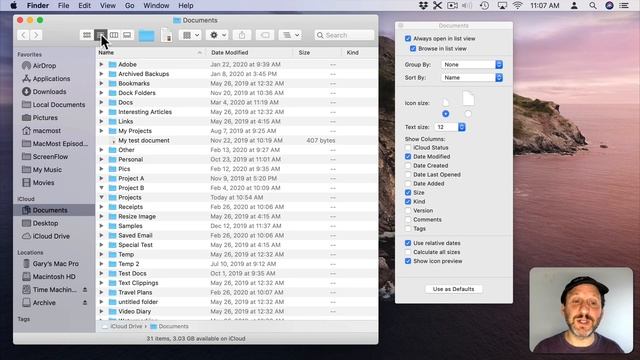Toggle Browse in list view
640x360 pixels.
pos(413,49)
